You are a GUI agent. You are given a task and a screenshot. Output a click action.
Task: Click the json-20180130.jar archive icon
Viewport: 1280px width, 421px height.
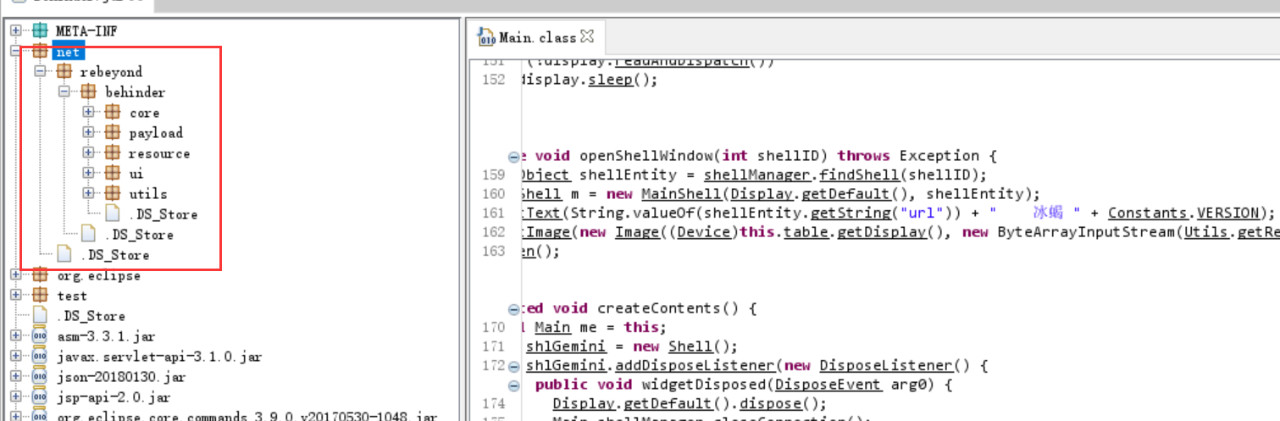point(39,377)
